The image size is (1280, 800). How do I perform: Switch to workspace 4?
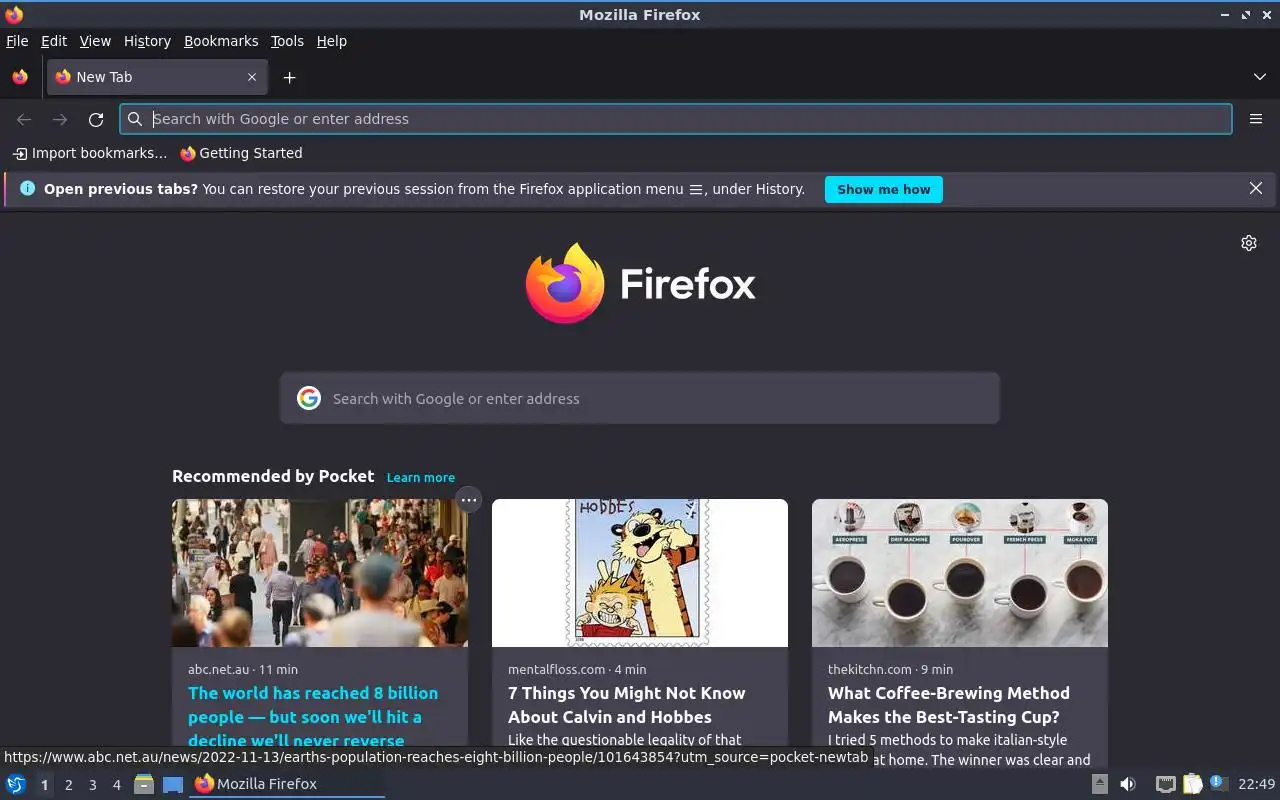[x=116, y=785]
